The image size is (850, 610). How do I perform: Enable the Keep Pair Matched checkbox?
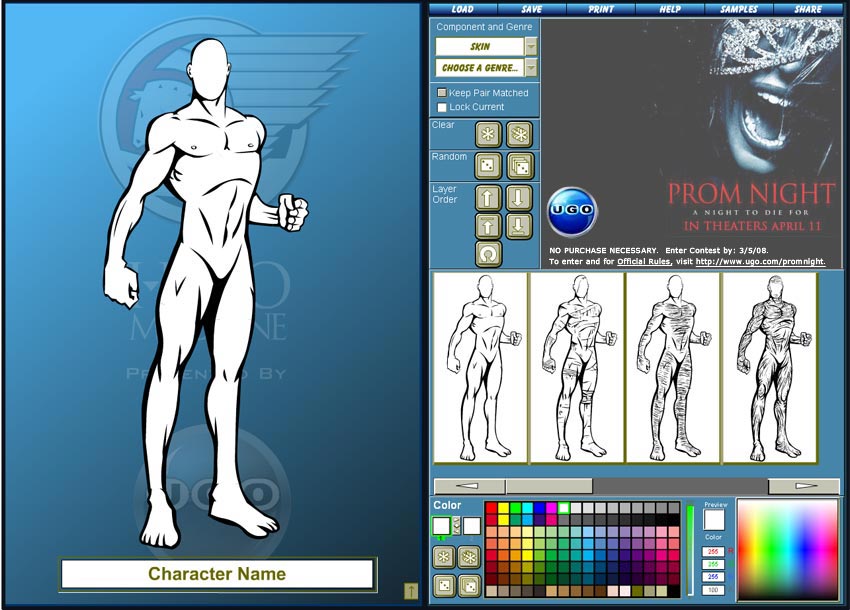click(442, 93)
